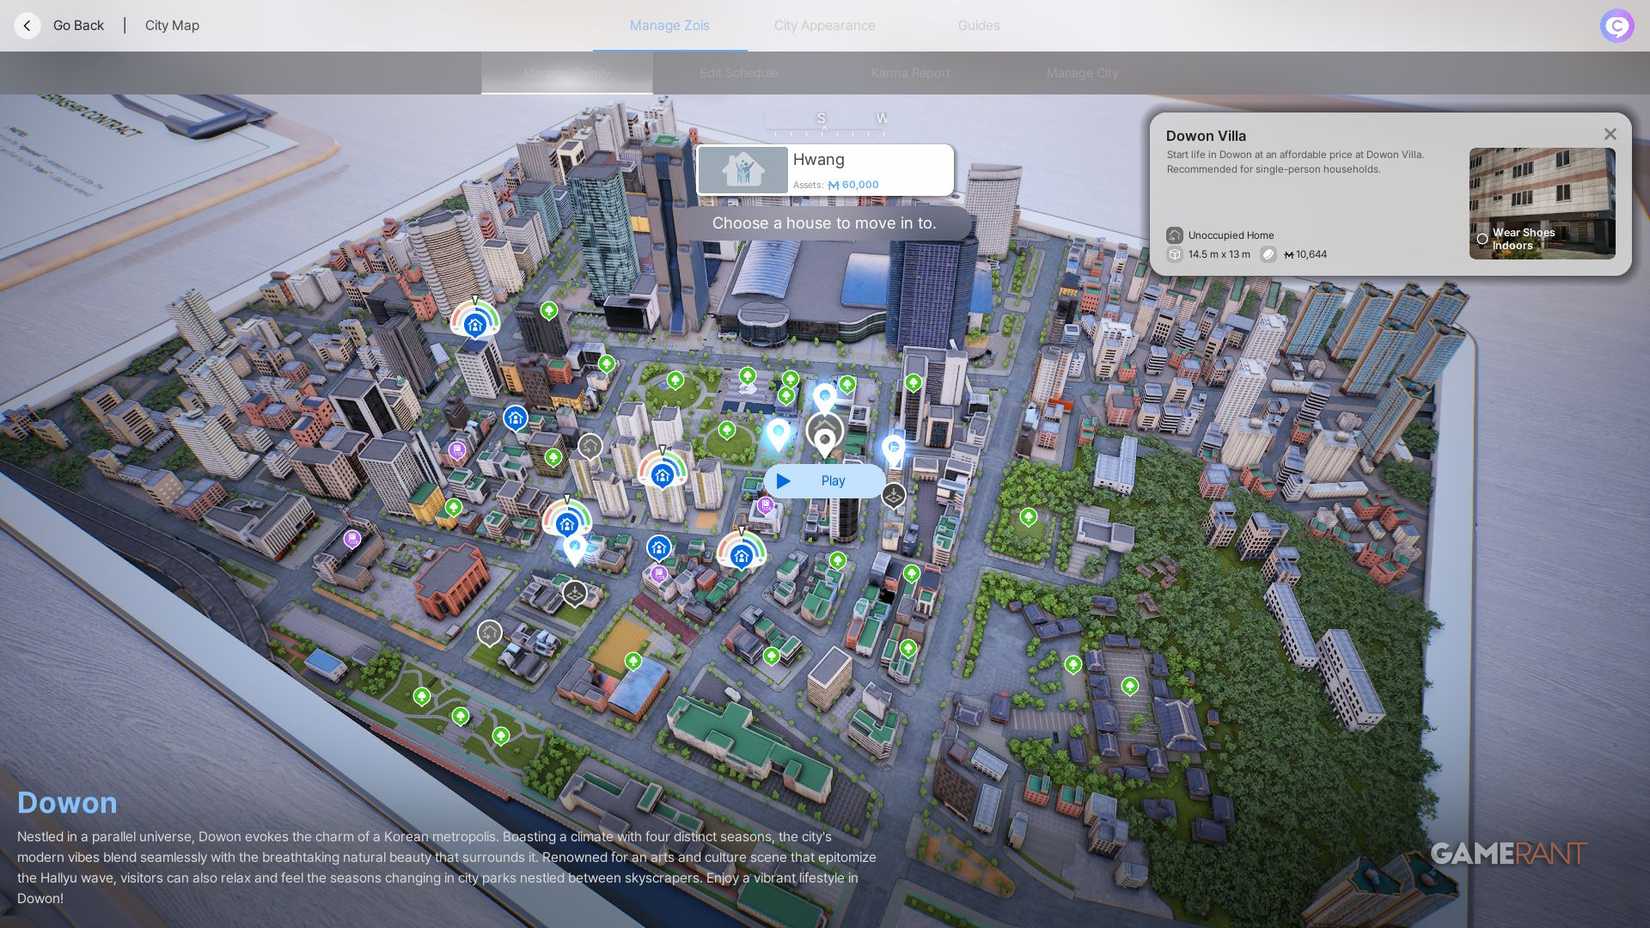Screen dimensions: 1650x928
Task: Select the Manage Zois tab
Action: 669,26
